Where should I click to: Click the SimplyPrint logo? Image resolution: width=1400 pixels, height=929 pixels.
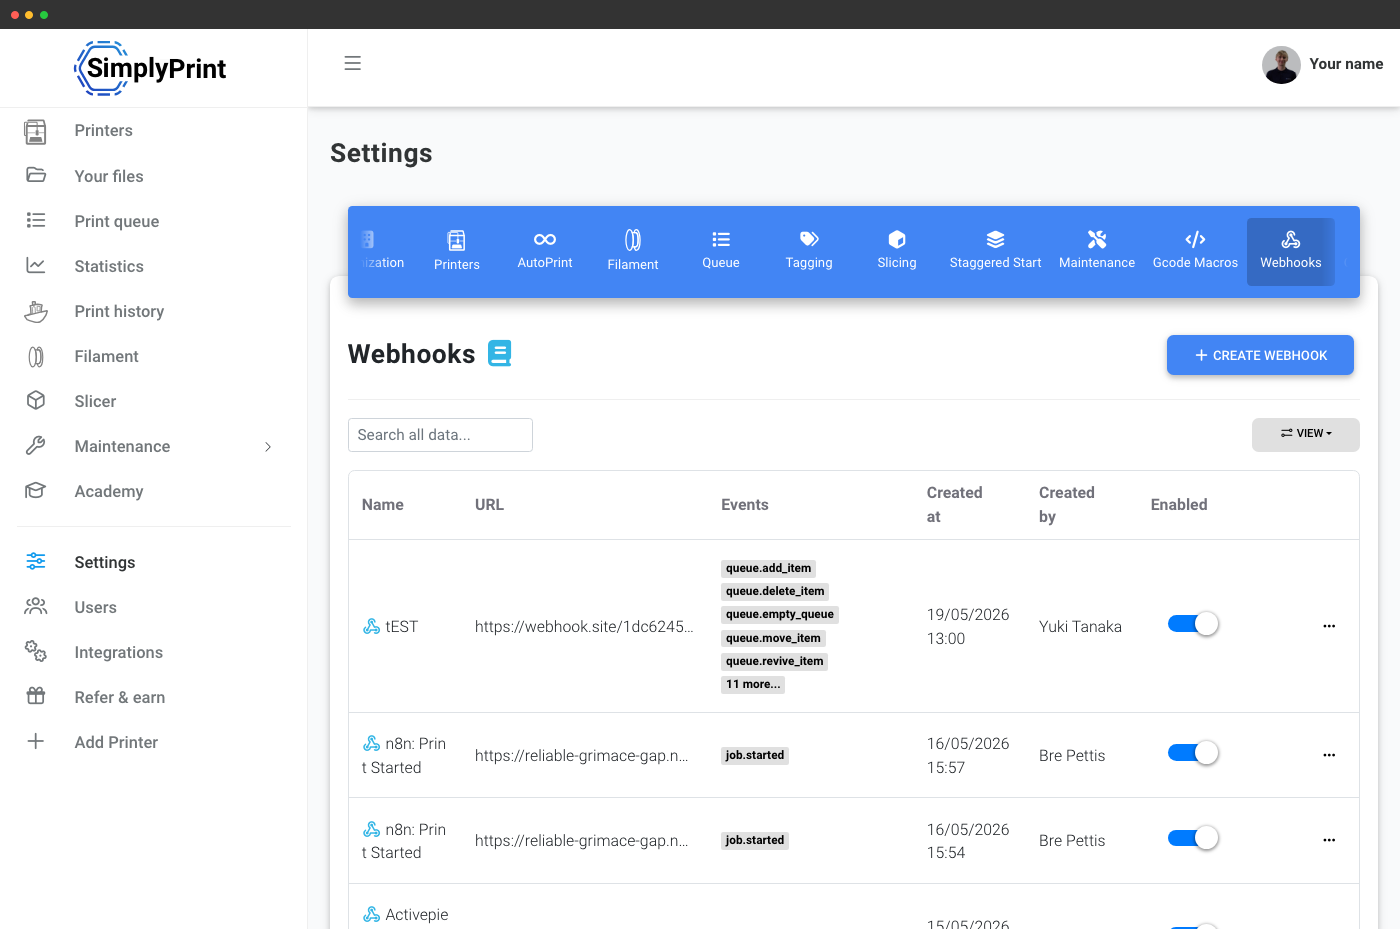[x=151, y=68]
